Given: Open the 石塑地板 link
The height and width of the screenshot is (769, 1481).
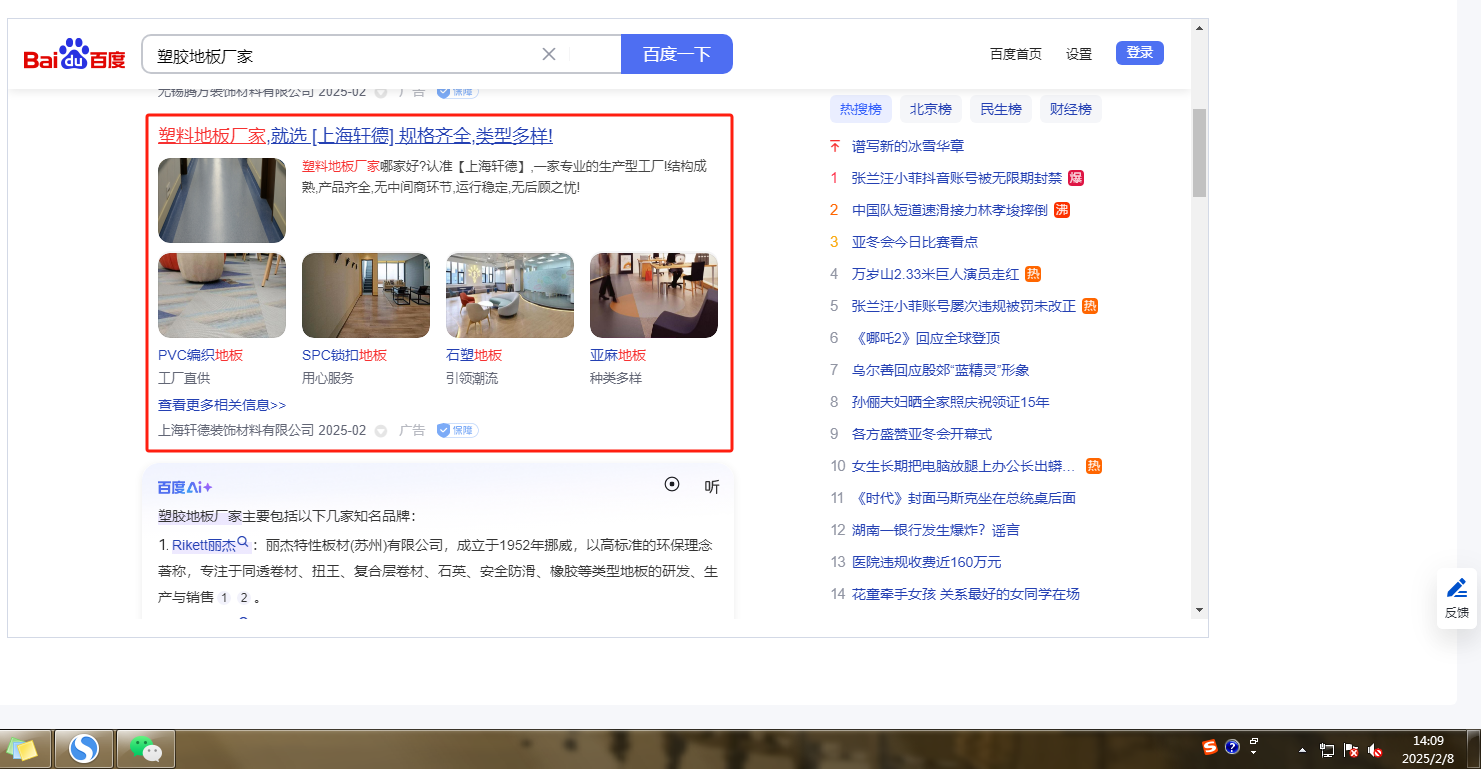Looking at the screenshot, I should click(x=474, y=355).
